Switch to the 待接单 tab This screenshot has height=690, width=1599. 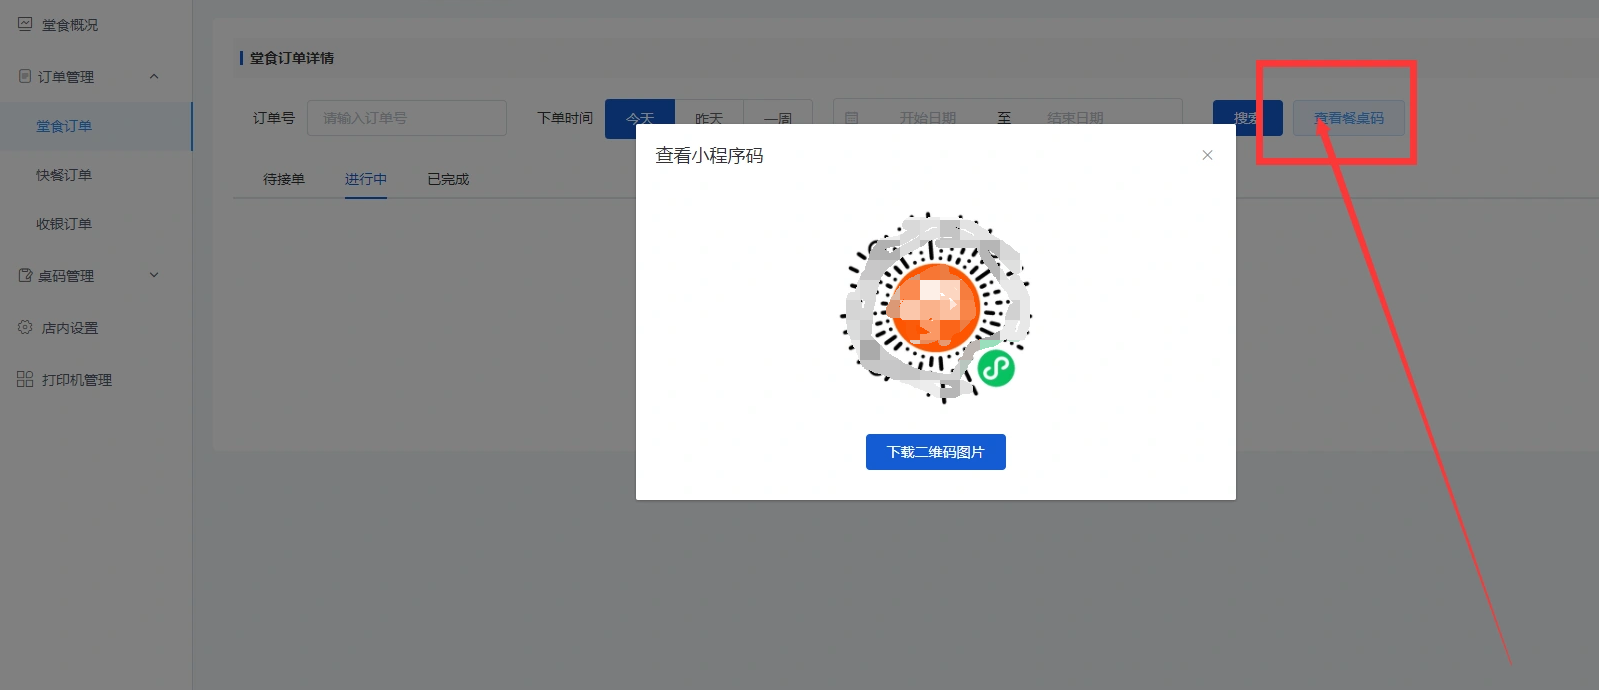[x=284, y=179]
